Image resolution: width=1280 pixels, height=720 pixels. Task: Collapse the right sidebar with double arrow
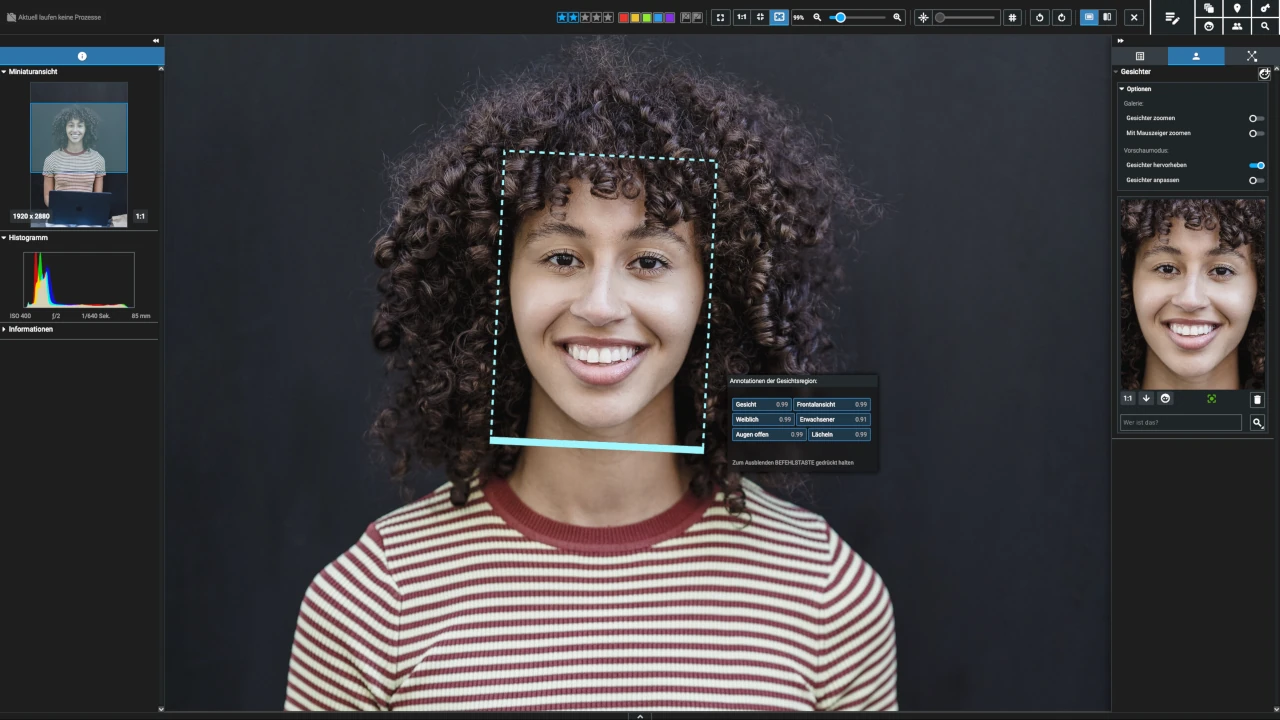(x=1120, y=40)
